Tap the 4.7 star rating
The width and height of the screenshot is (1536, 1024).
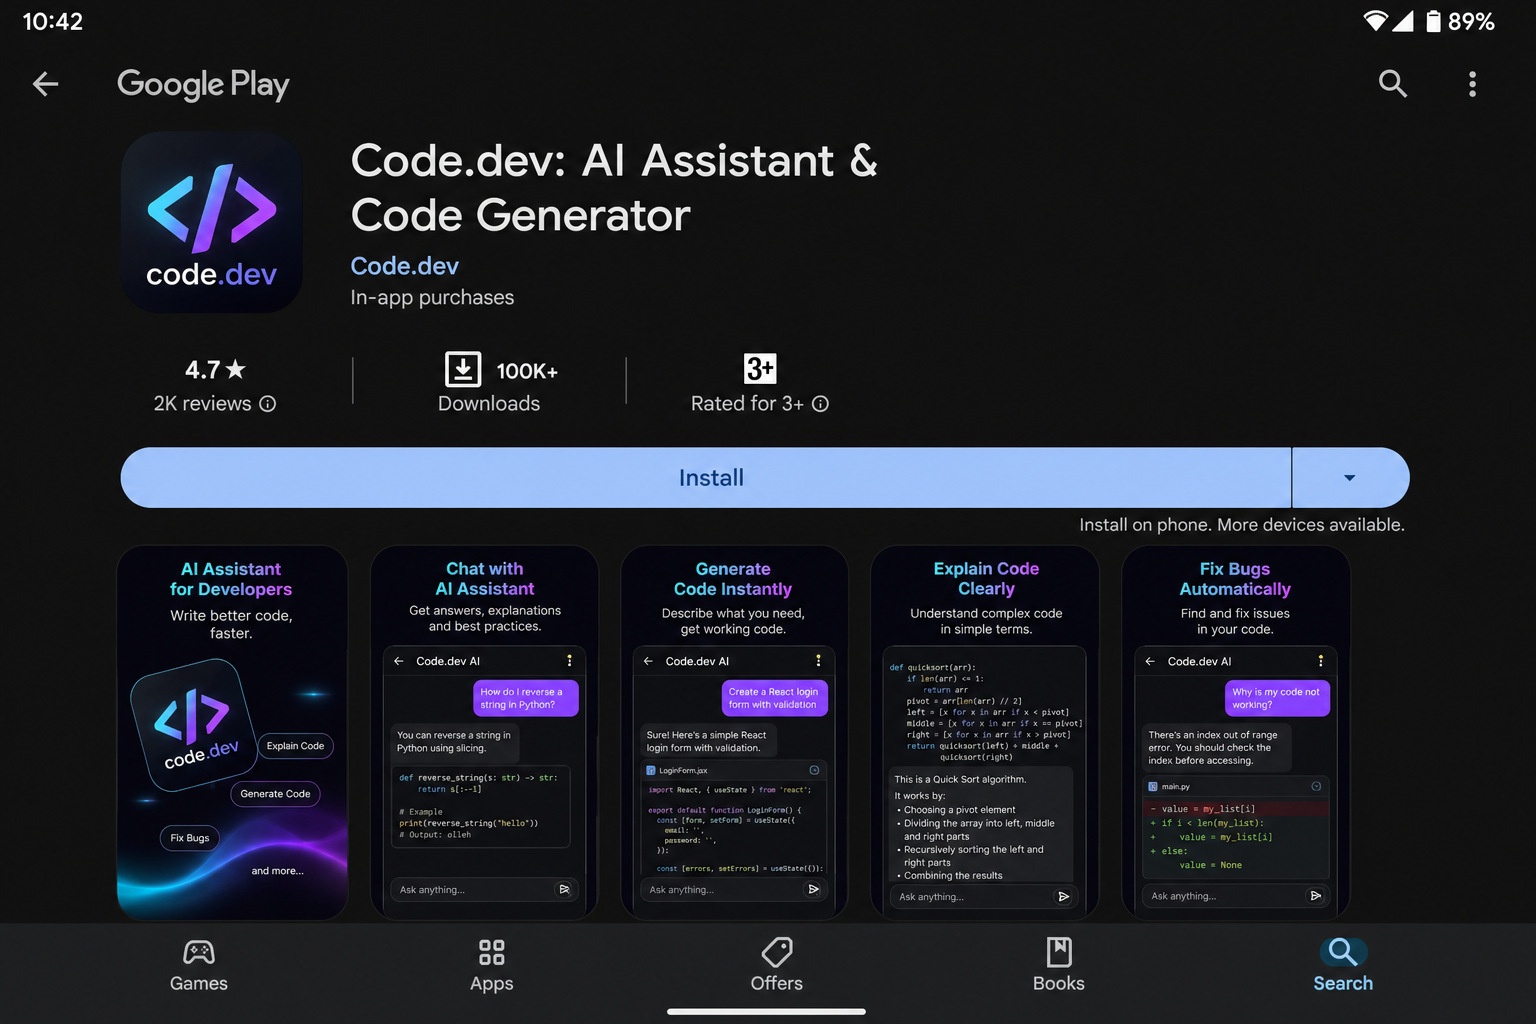click(x=215, y=370)
